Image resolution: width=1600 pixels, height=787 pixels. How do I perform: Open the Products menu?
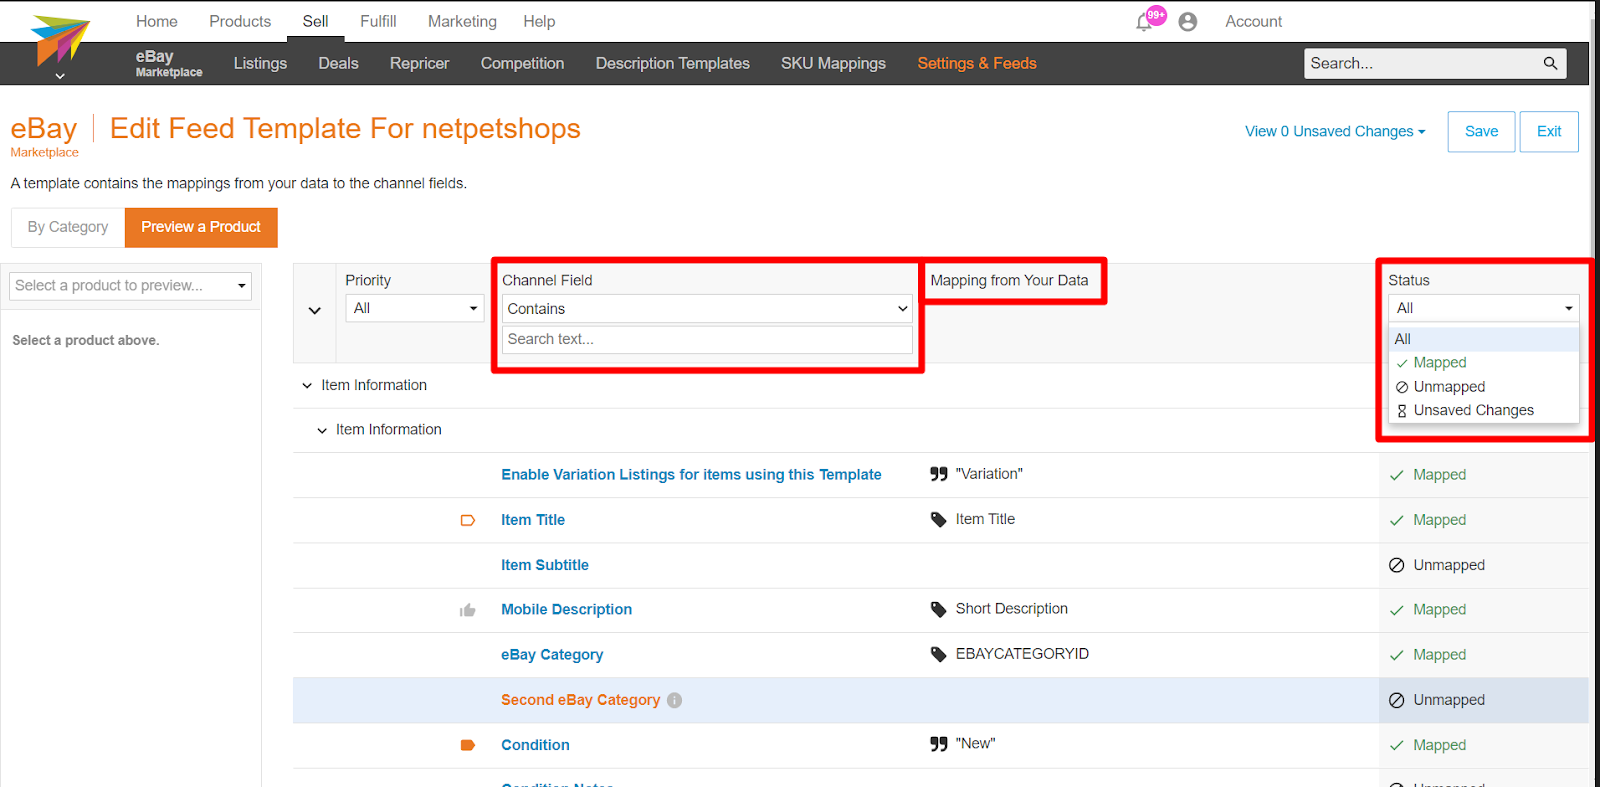(x=240, y=21)
